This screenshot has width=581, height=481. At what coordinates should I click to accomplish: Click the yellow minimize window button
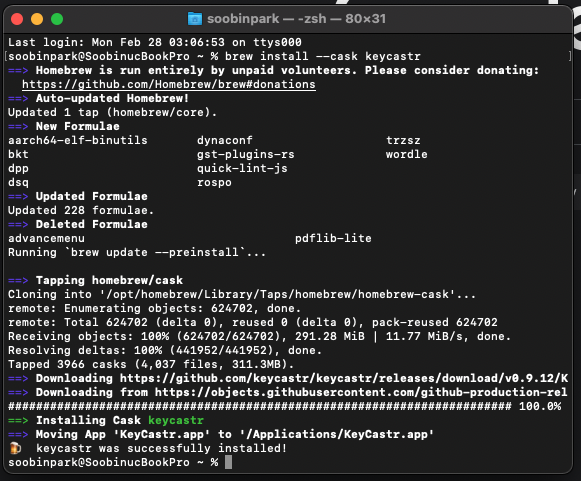click(37, 19)
